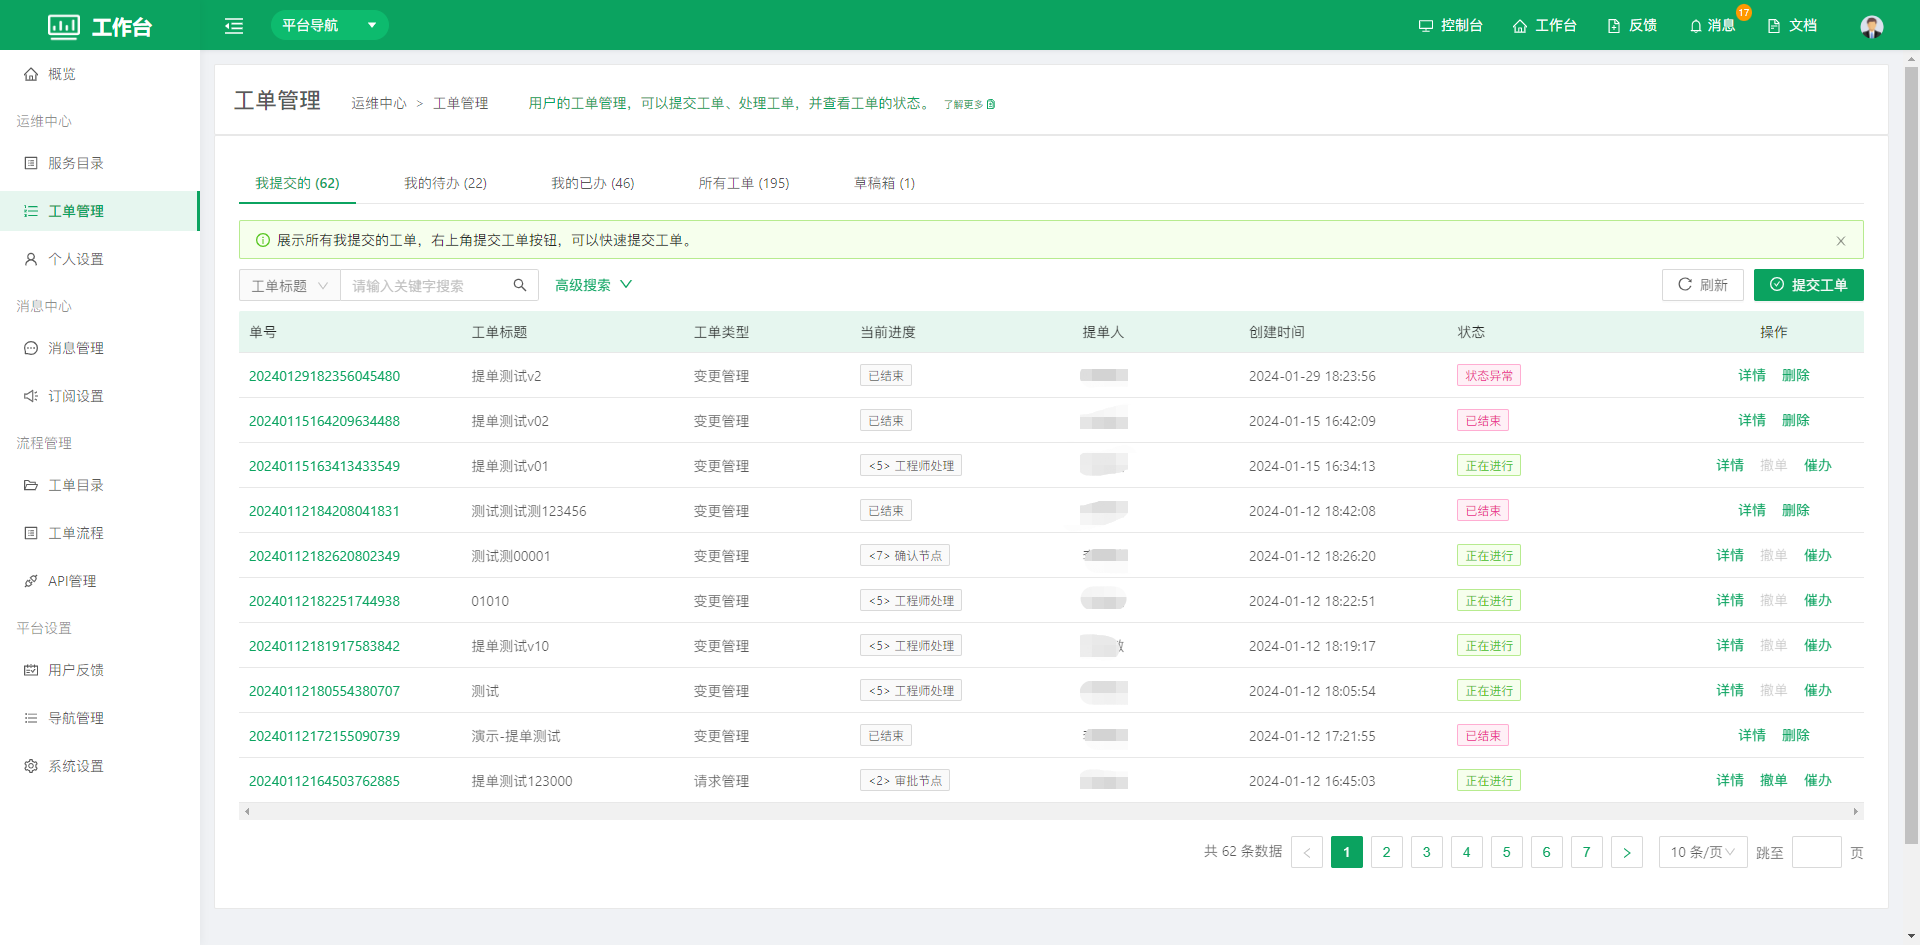Click the 了解更多 link
The width and height of the screenshot is (1920, 945).
pyautogui.click(x=969, y=104)
